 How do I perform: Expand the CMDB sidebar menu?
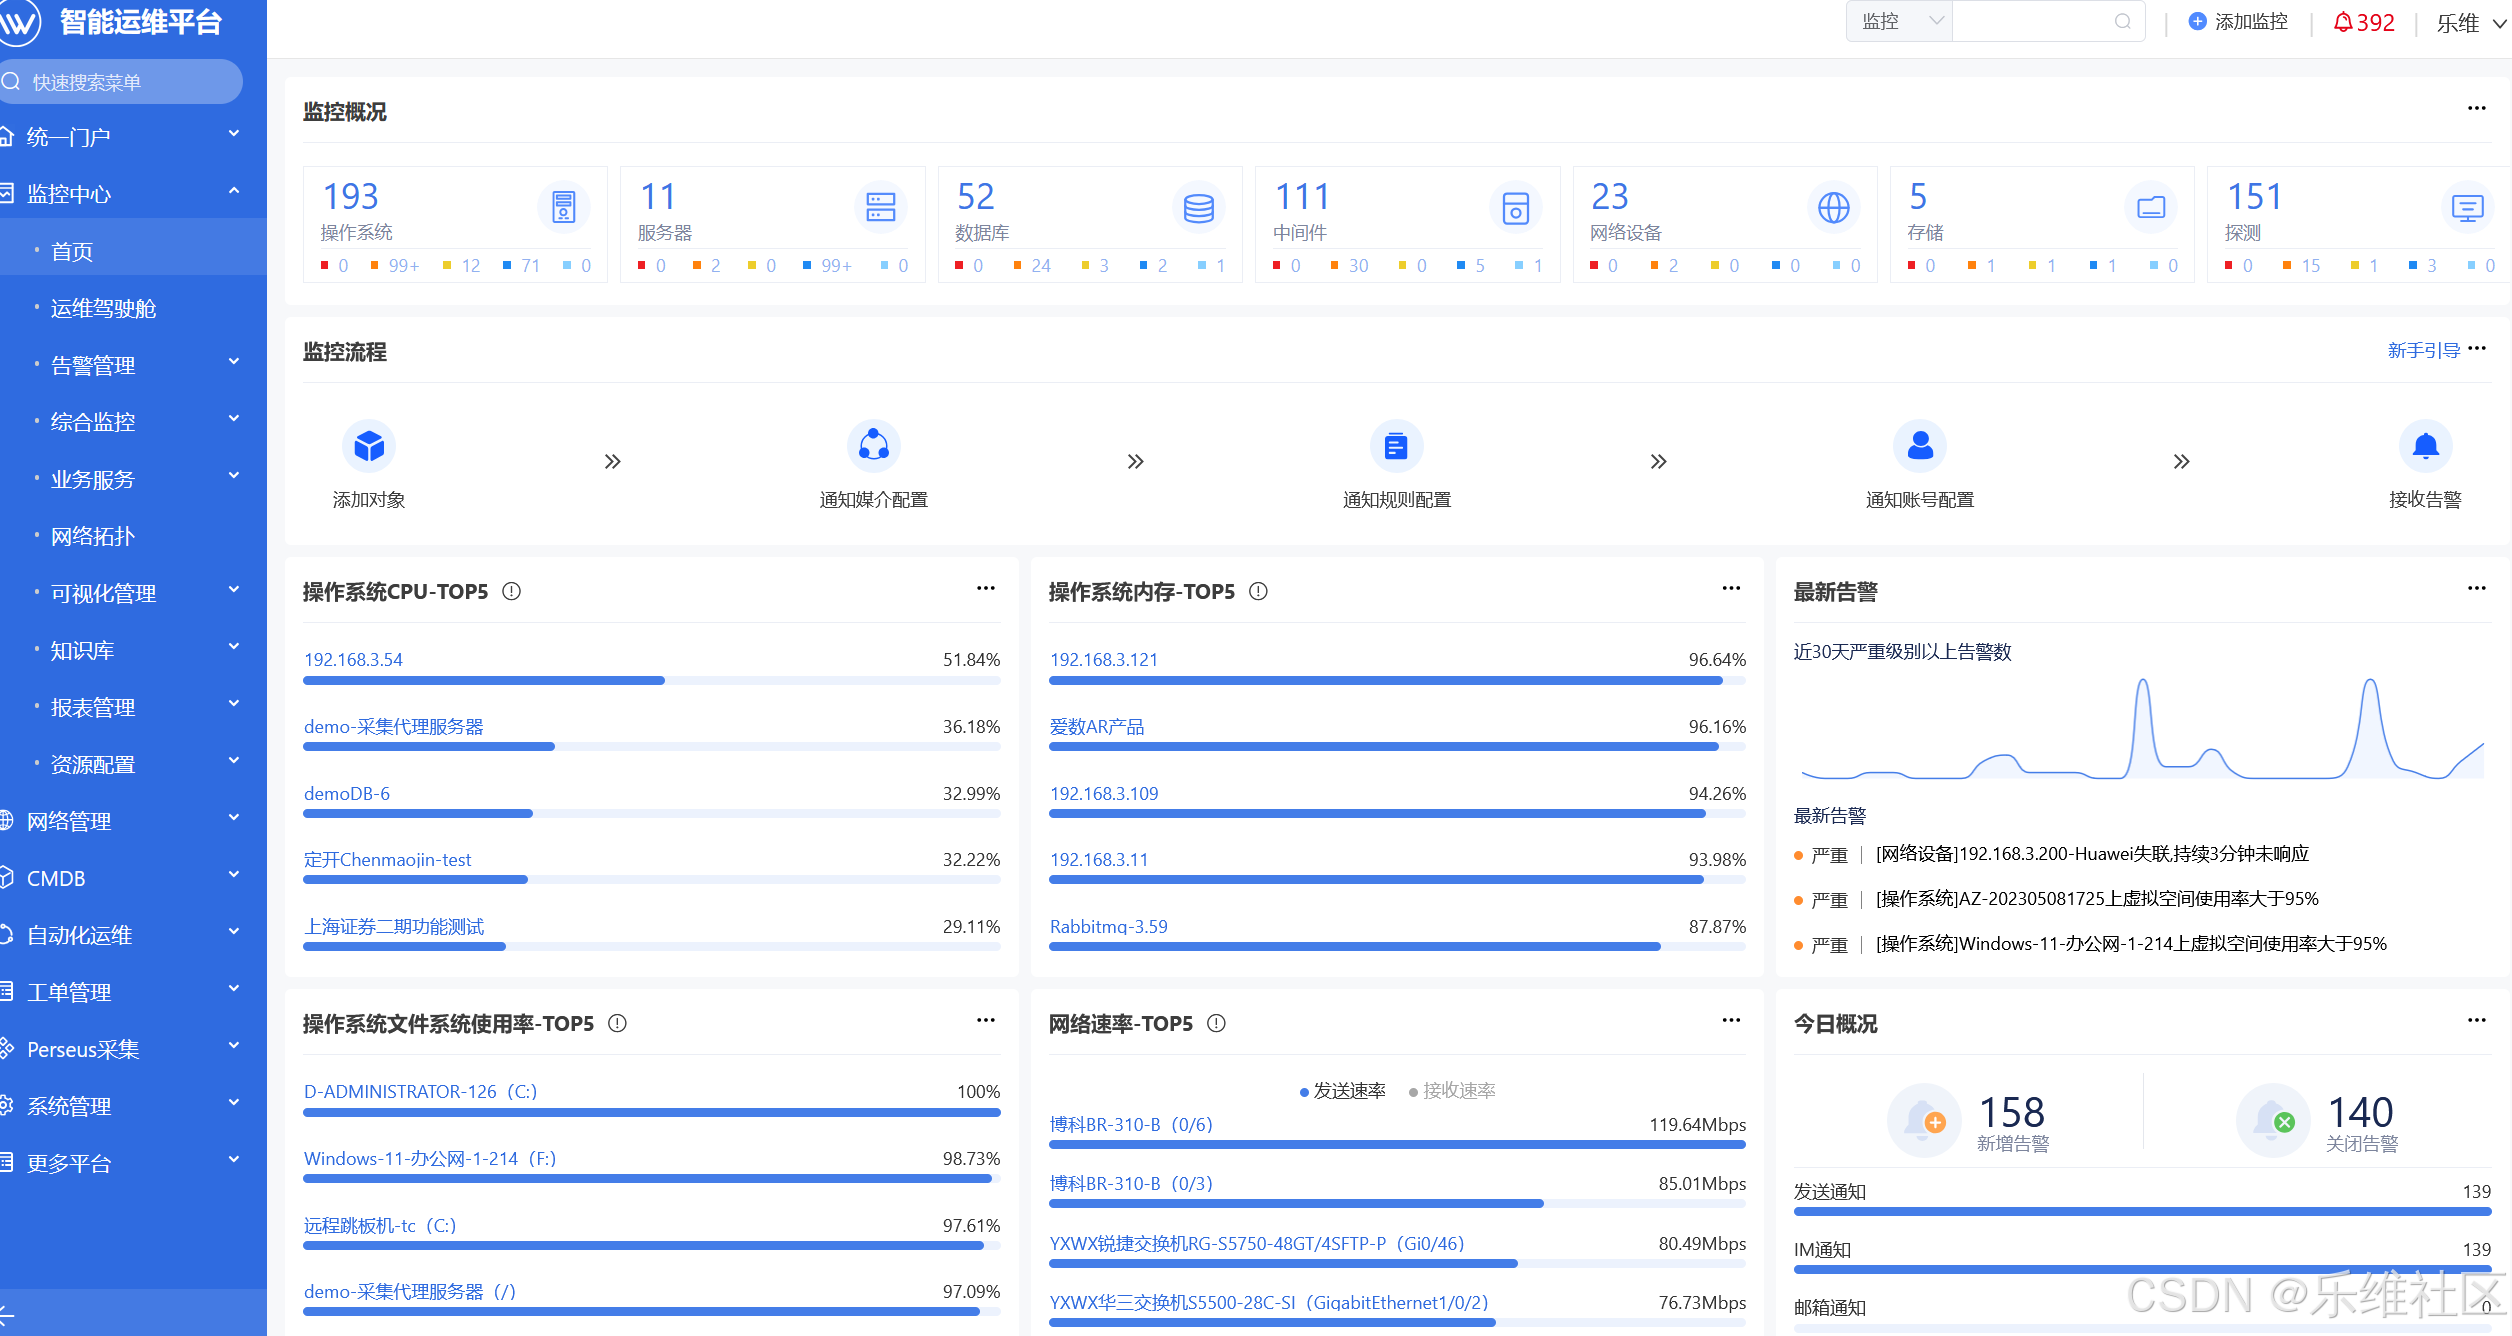(133, 878)
